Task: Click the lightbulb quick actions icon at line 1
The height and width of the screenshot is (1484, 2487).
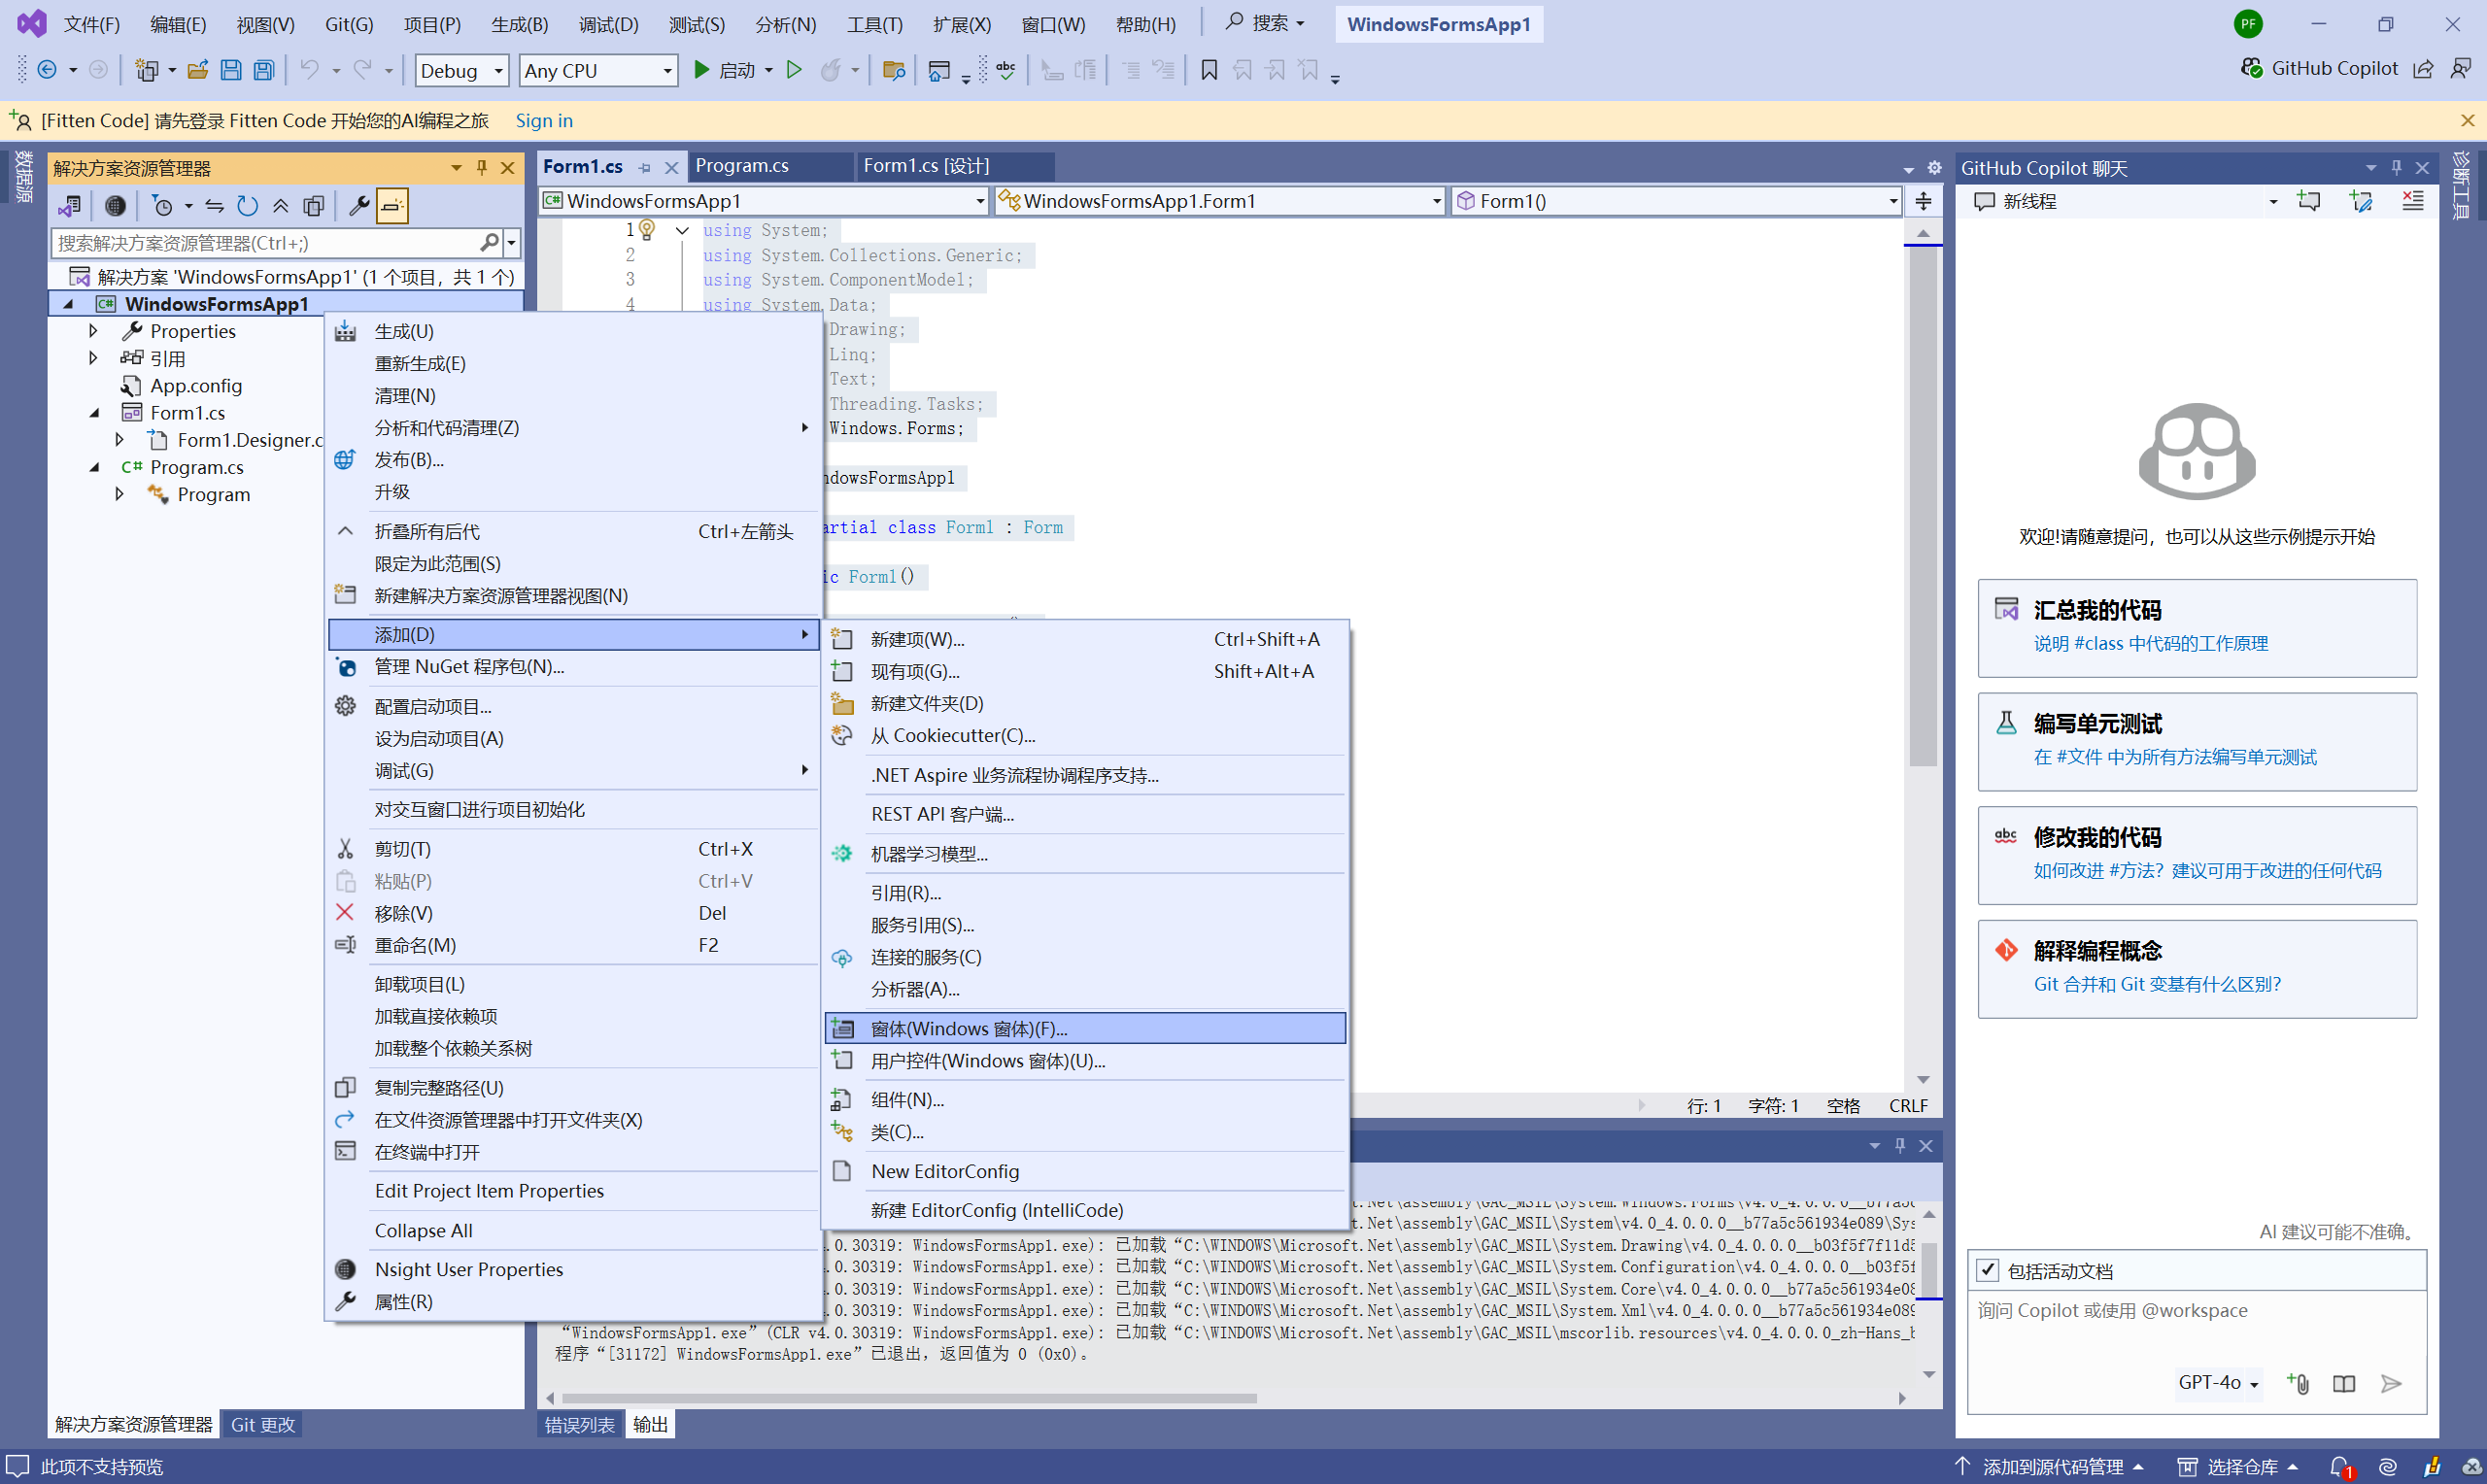Action: (x=647, y=231)
